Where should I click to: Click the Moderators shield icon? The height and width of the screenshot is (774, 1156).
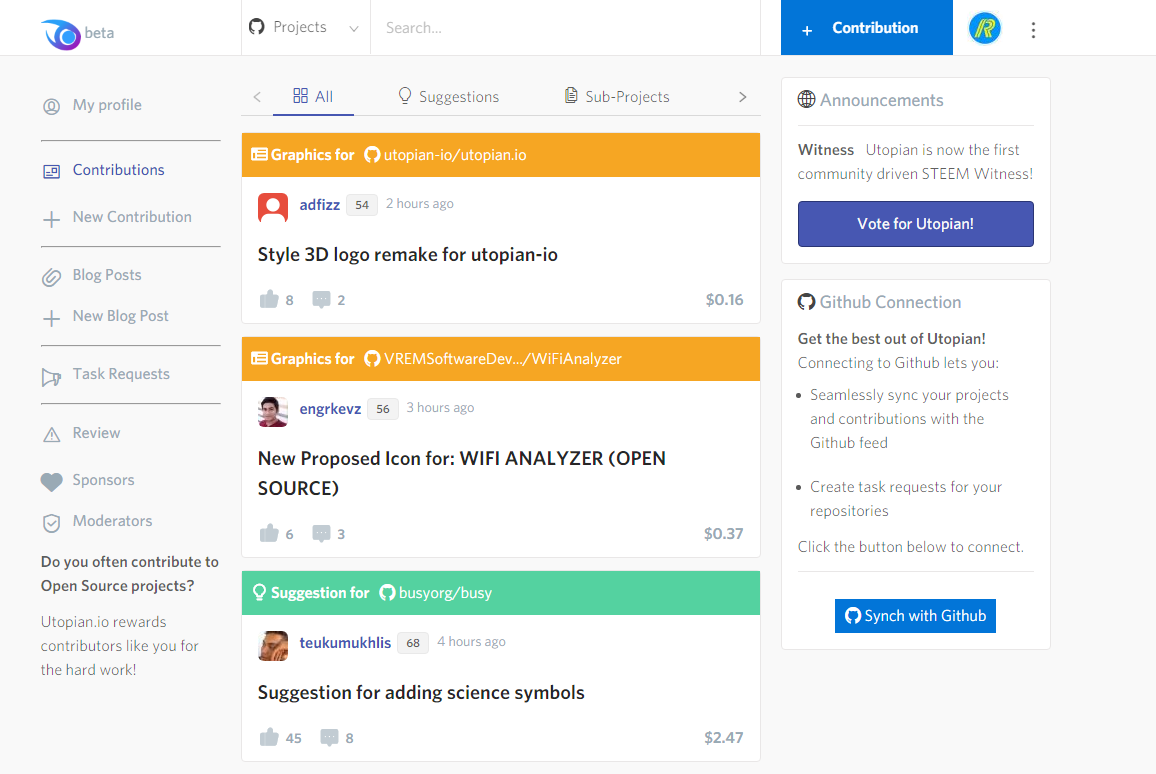click(52, 523)
